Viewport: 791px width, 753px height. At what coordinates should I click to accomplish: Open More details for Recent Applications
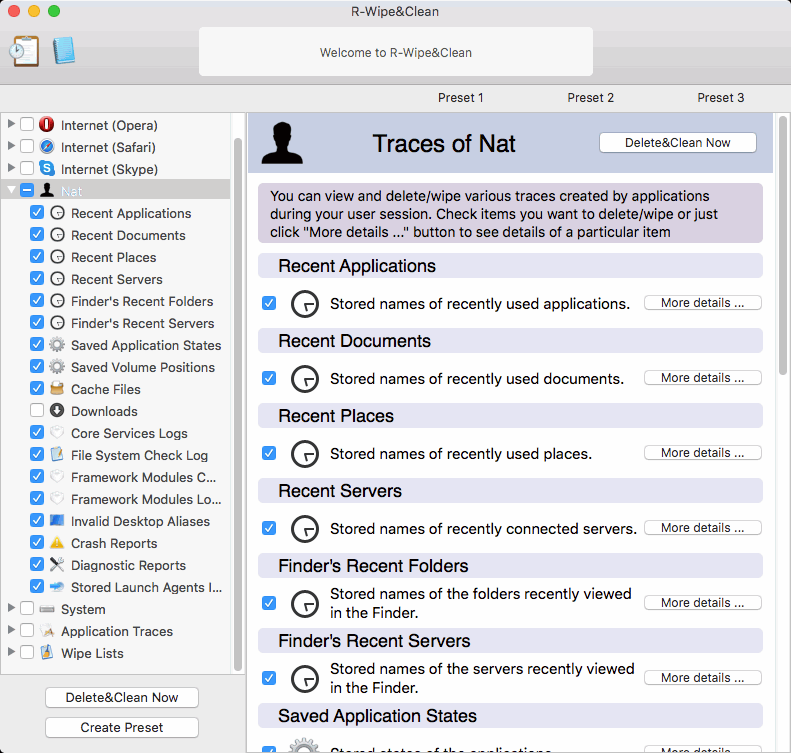click(703, 303)
